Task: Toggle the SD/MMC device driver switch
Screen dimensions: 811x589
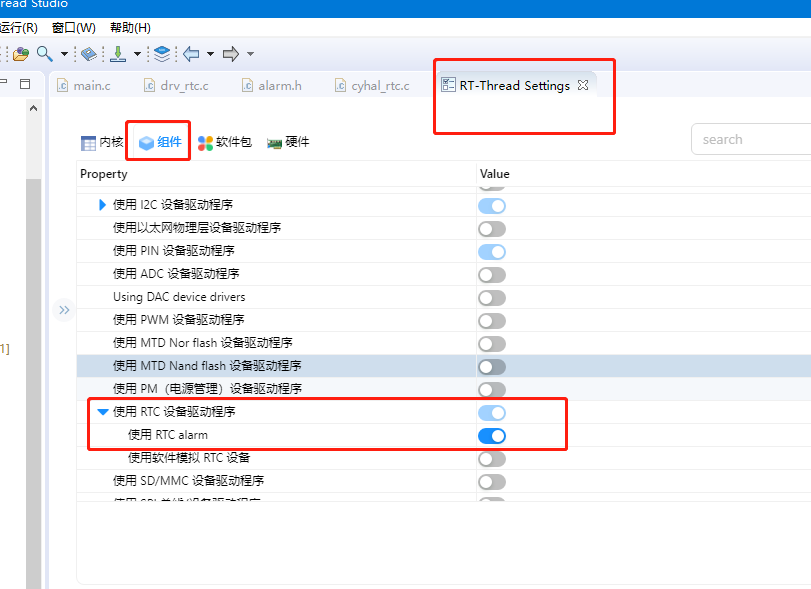Action: (x=492, y=482)
